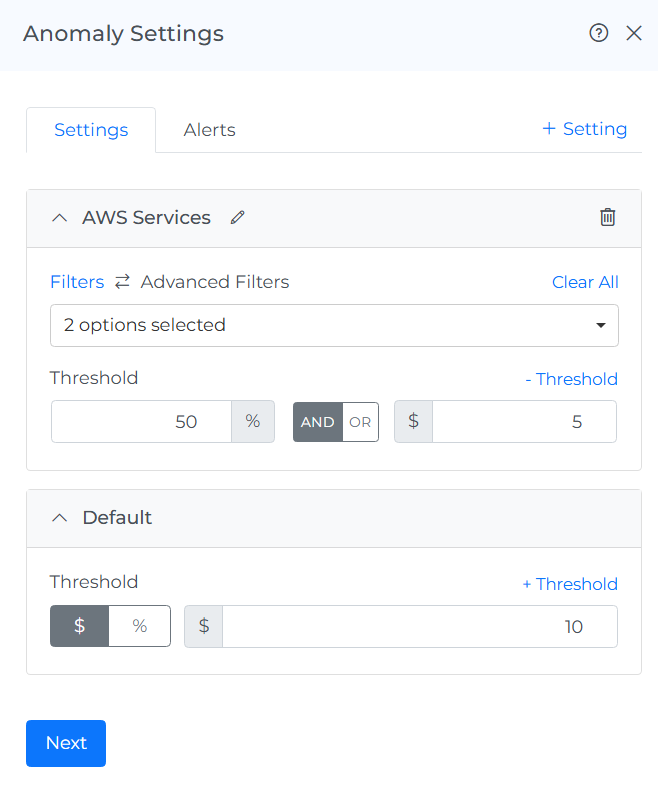Click the percentage threshold field showing 50
658x798 pixels.
141,422
